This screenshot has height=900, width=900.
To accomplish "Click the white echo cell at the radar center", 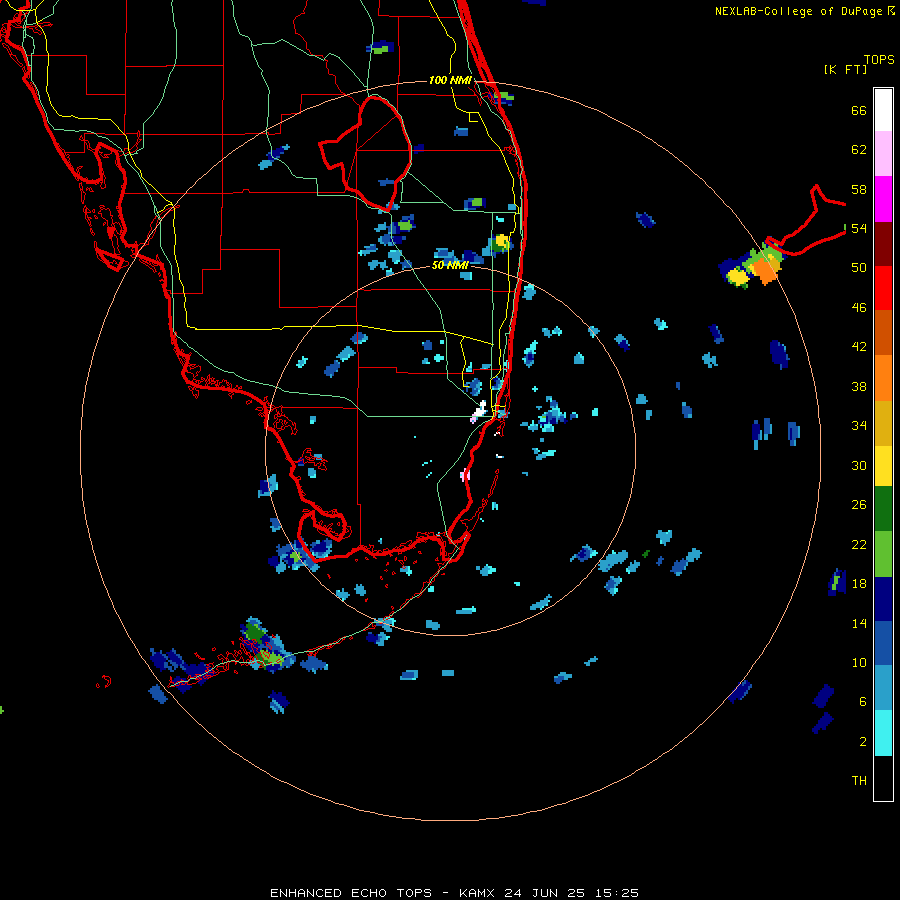I will (479, 412).
